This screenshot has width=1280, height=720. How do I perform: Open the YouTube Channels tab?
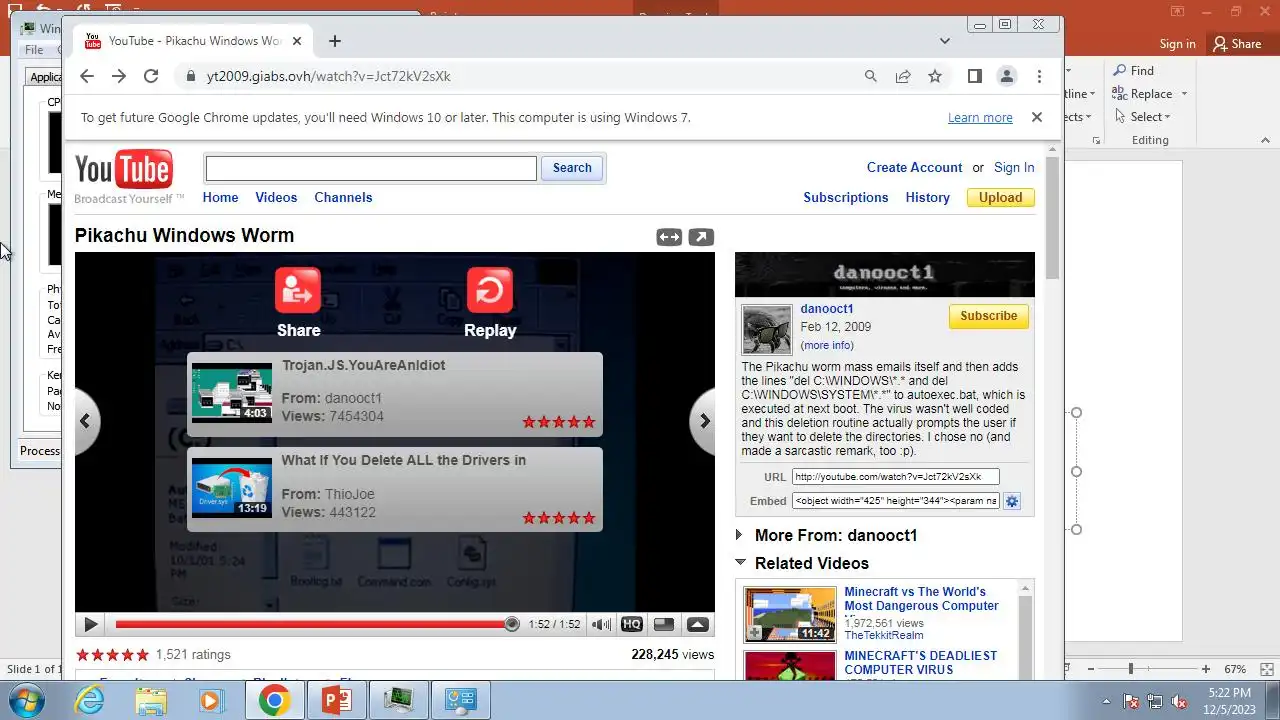pyautogui.click(x=343, y=197)
